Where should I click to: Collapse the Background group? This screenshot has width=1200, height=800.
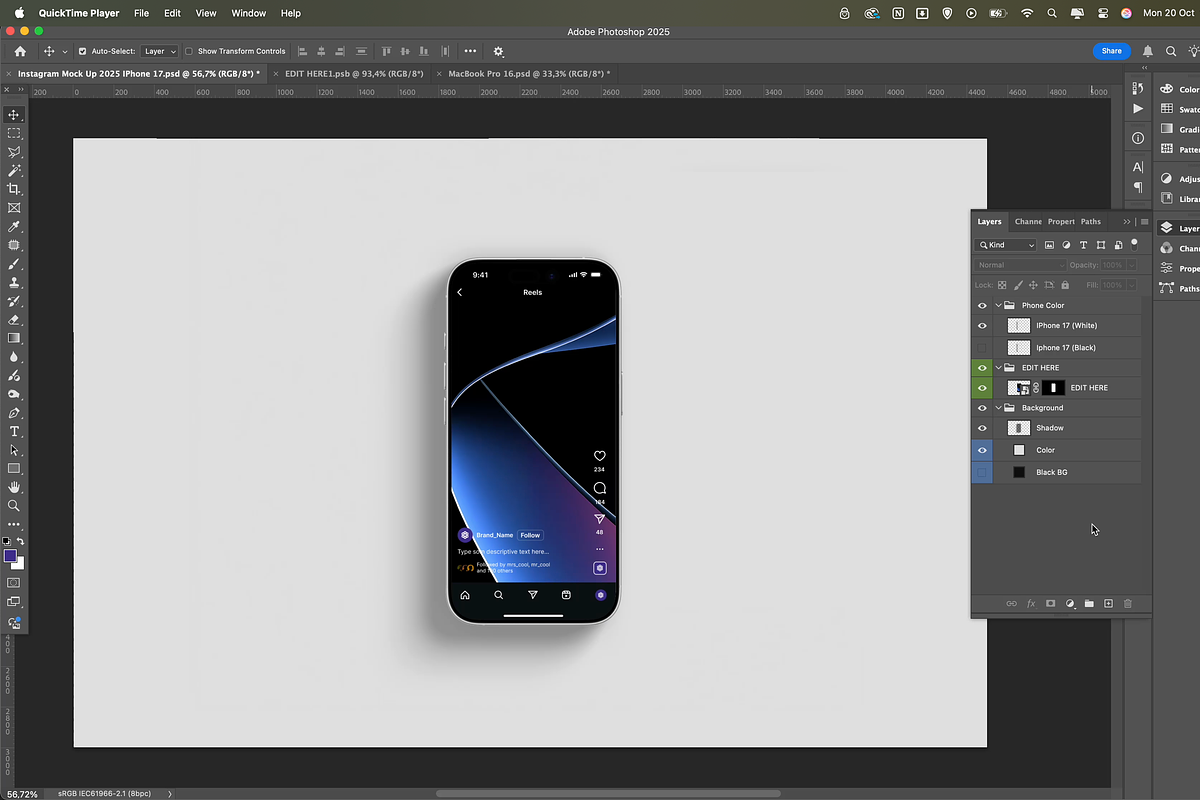point(998,408)
